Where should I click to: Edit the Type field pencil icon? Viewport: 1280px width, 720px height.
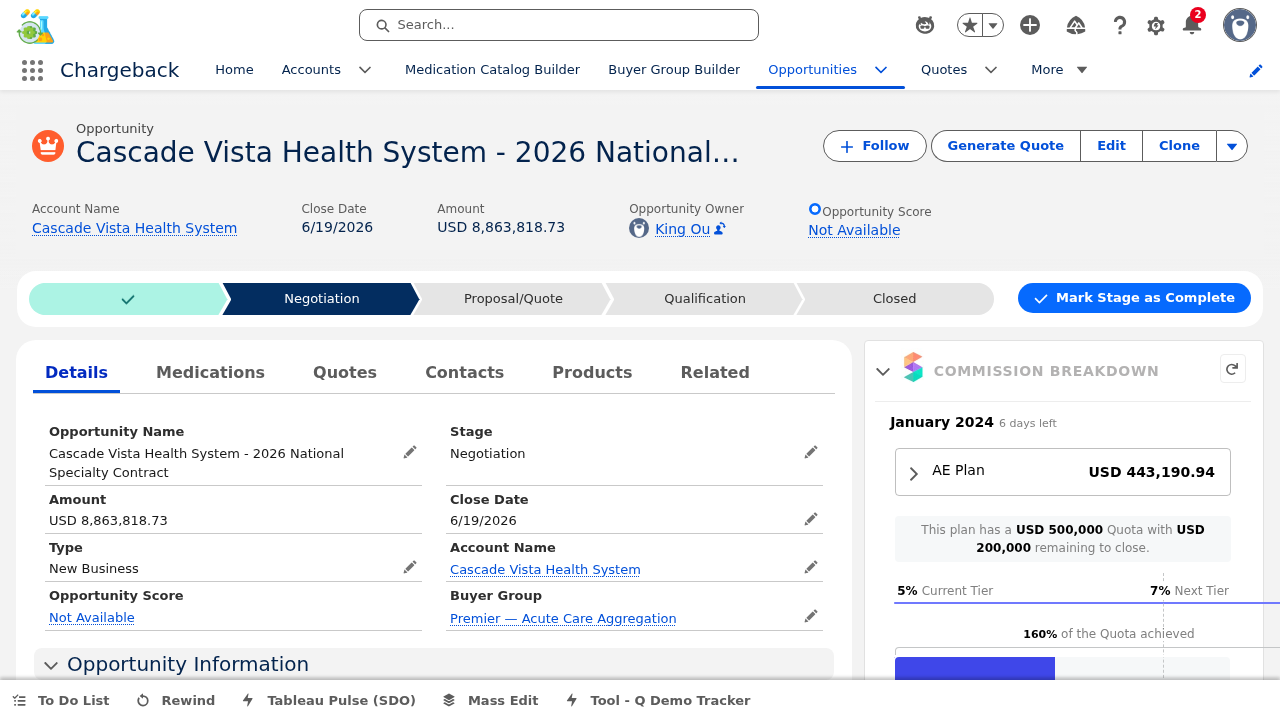click(x=410, y=567)
